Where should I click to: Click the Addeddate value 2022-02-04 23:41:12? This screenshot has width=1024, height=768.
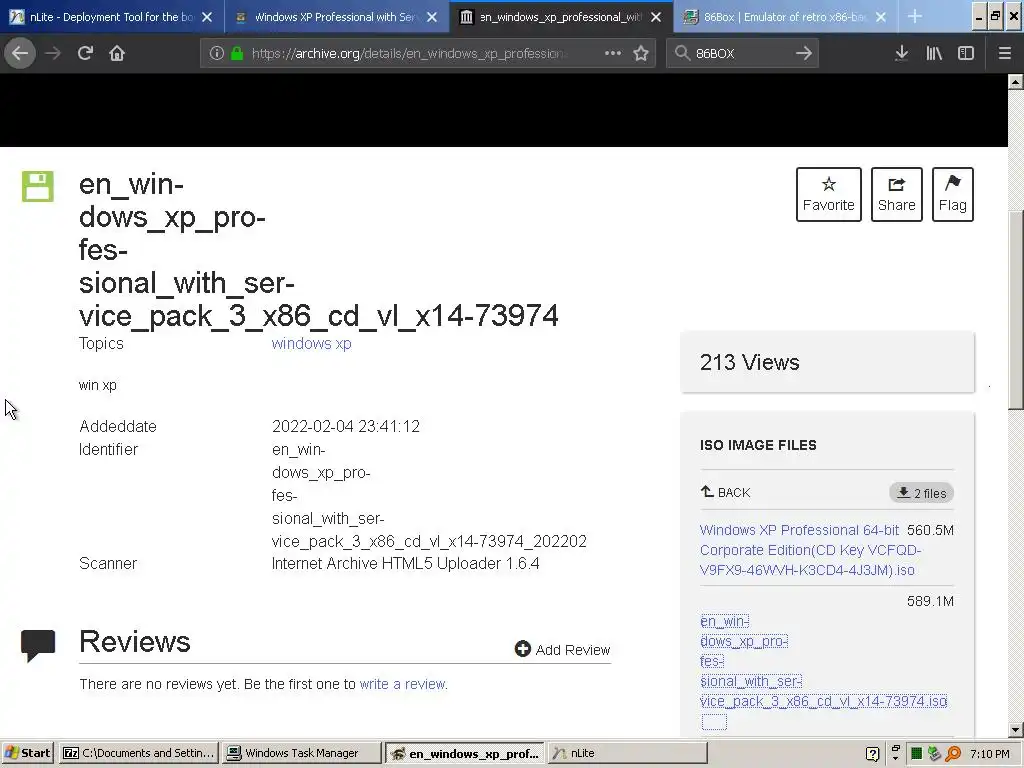pyautogui.click(x=345, y=426)
